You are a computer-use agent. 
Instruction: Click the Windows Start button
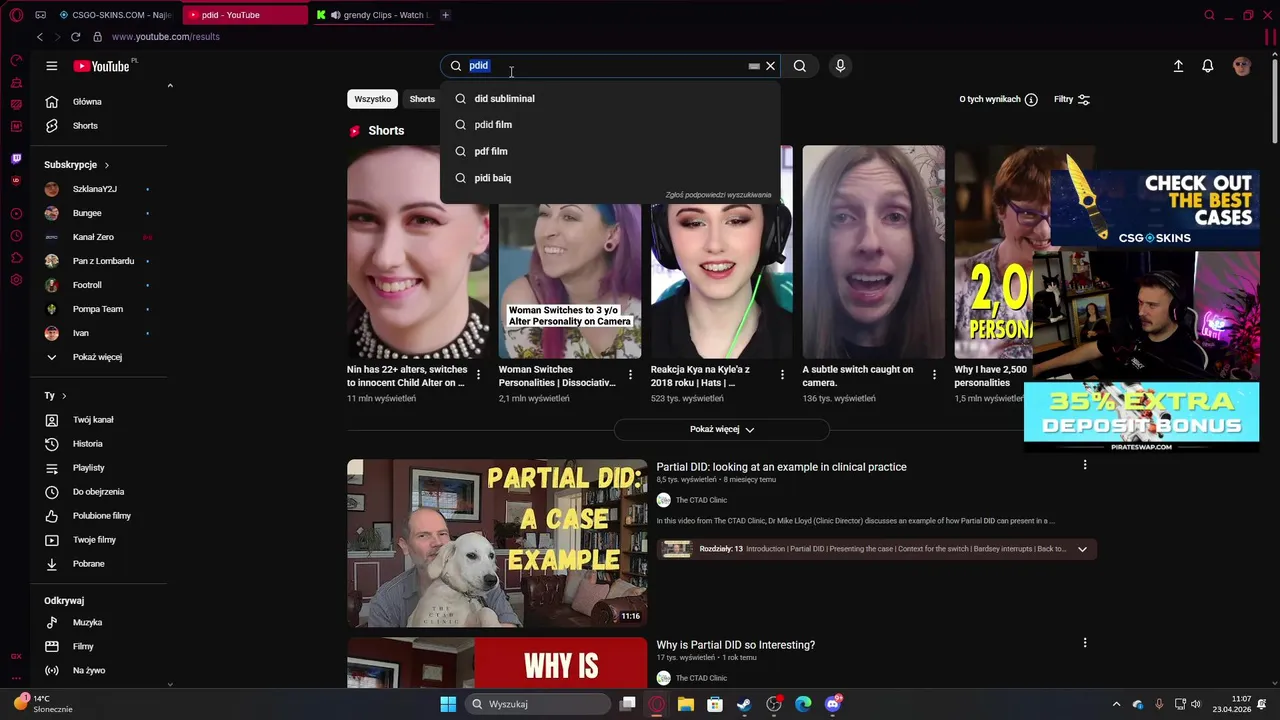[x=448, y=704]
